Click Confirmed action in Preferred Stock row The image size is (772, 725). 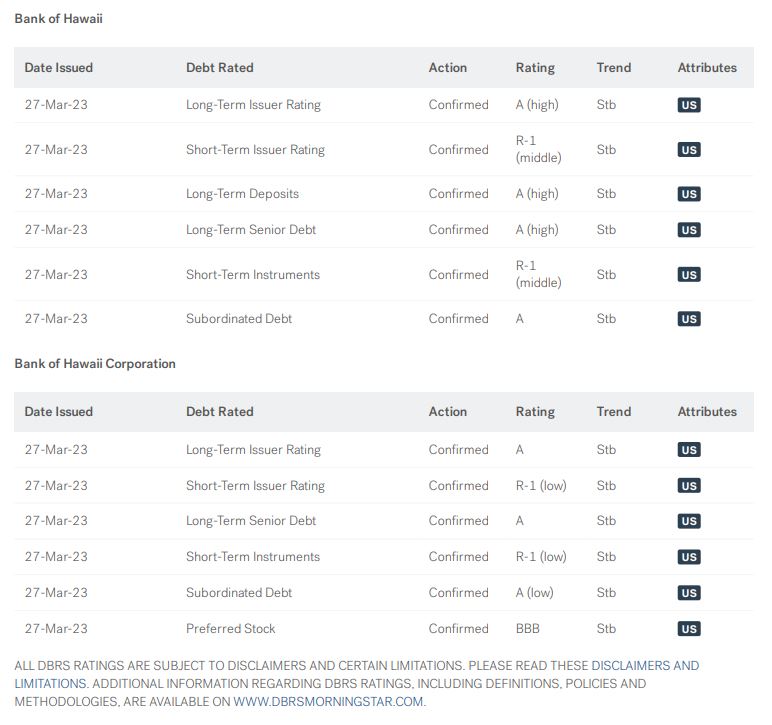tap(458, 629)
